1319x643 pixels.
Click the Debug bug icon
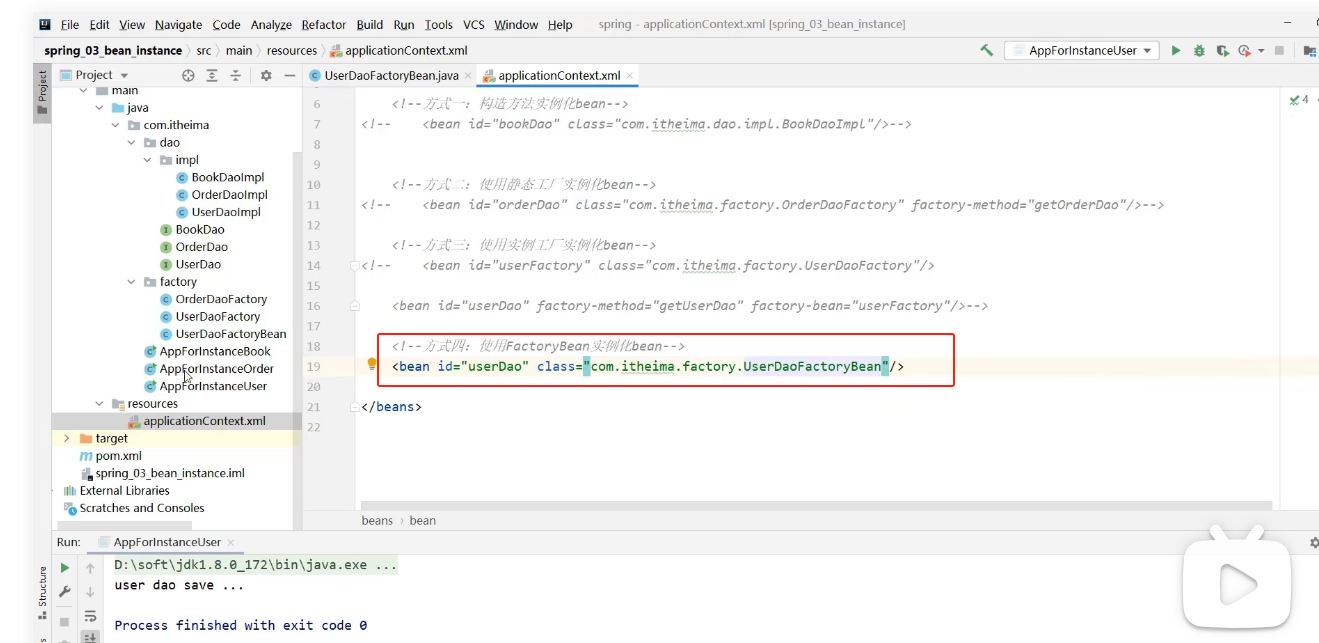click(x=1199, y=50)
